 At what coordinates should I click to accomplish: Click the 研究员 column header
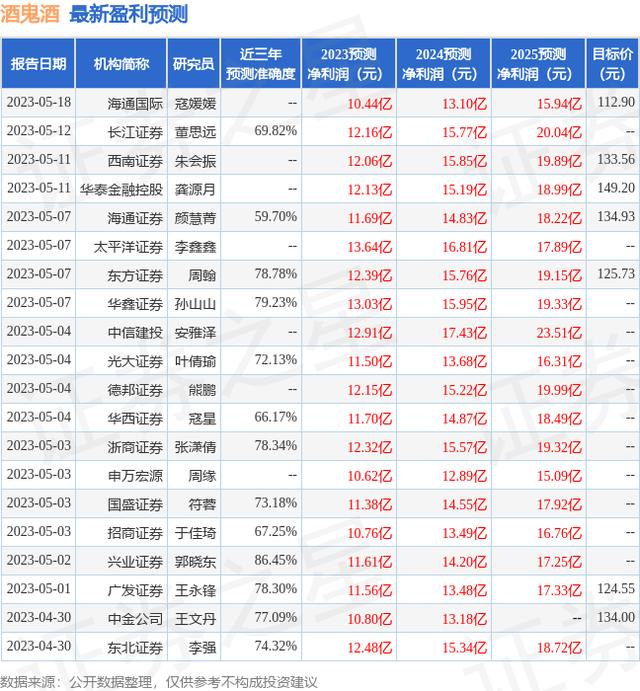click(x=193, y=64)
